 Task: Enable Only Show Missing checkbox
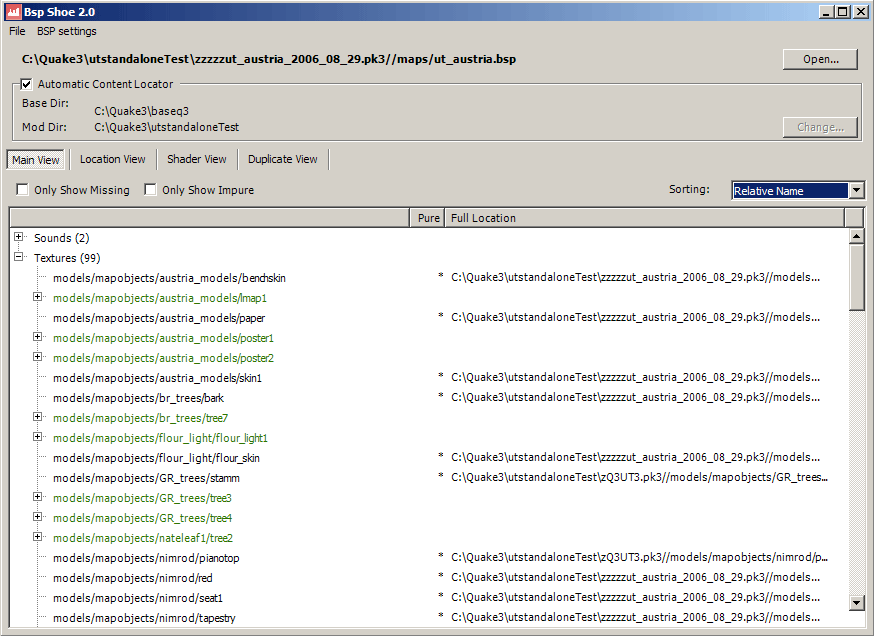pos(22,190)
